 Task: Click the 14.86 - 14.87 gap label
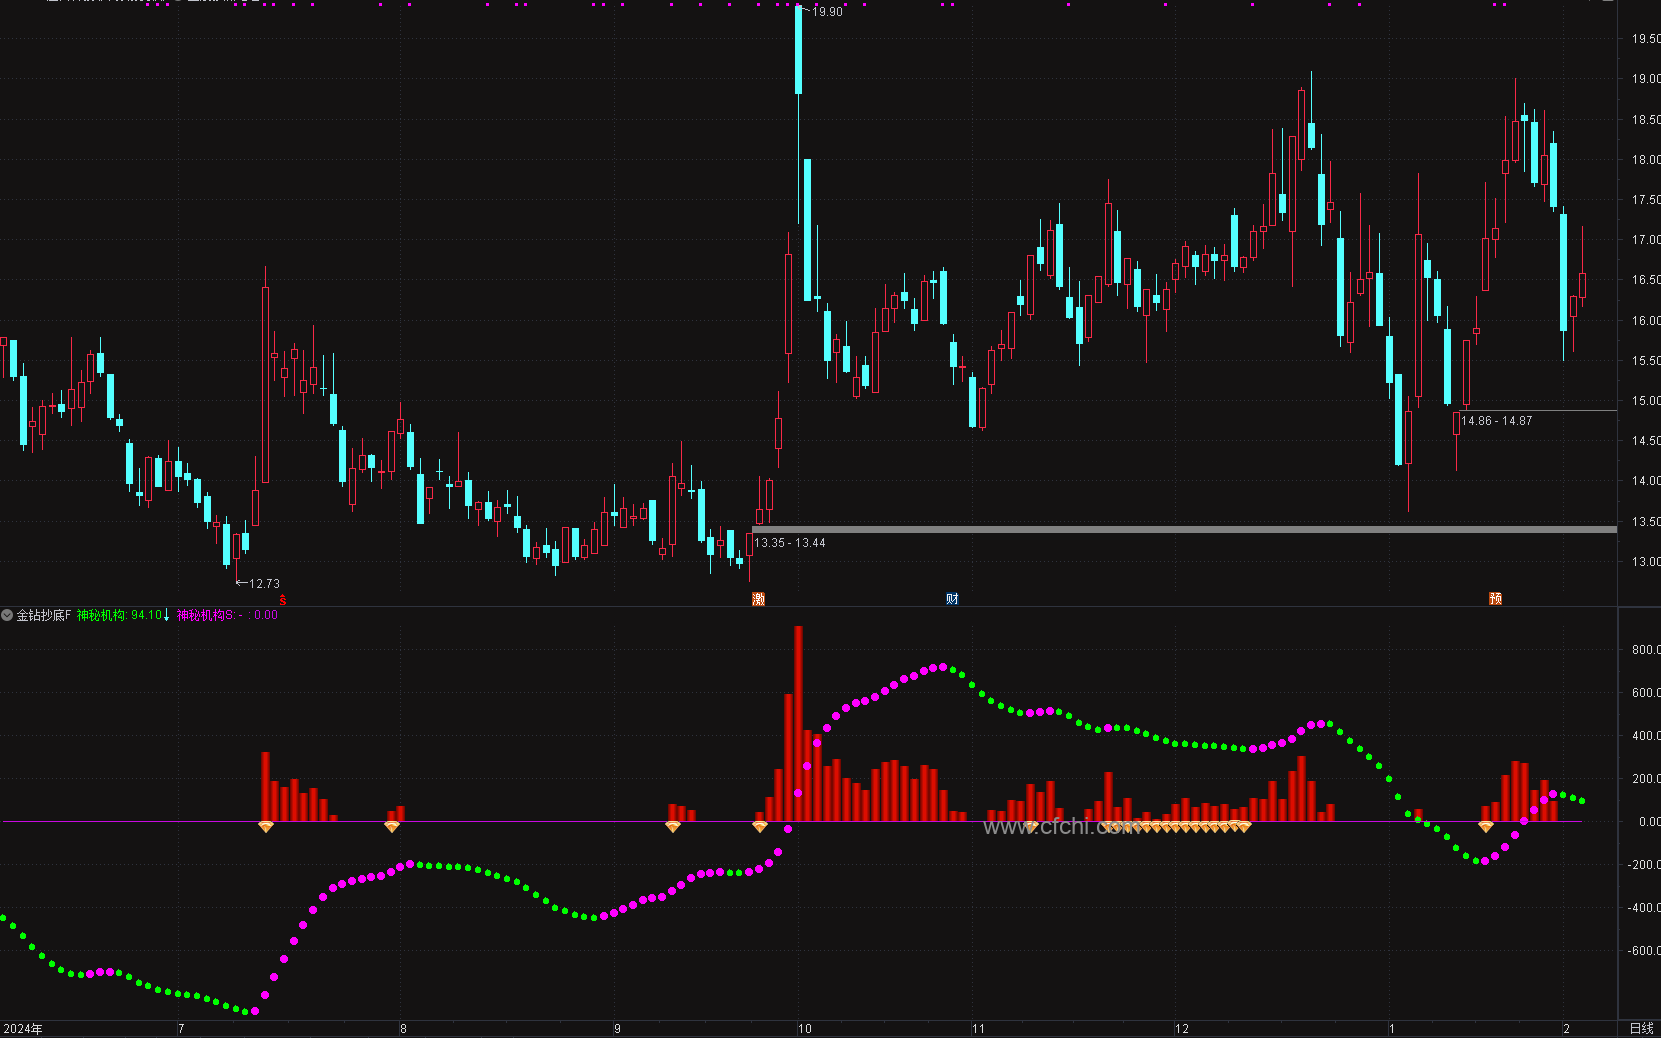coord(1497,421)
